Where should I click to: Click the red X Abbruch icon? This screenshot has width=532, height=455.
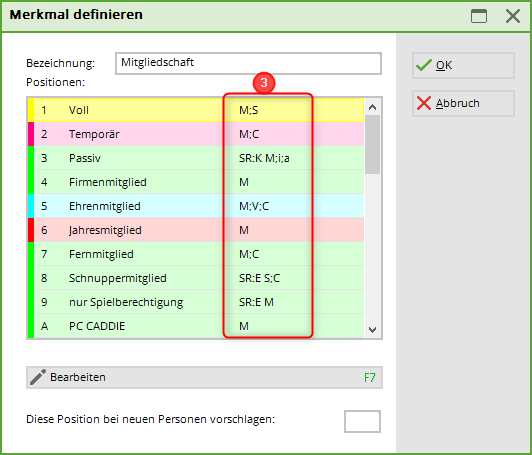click(424, 103)
